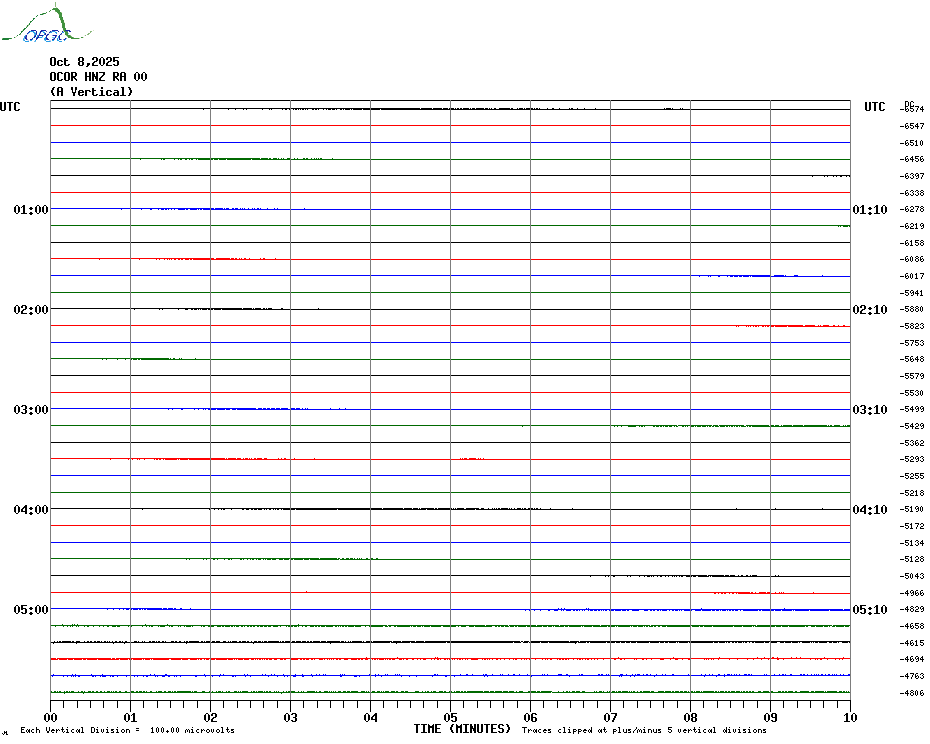Click the Each Vertical Division scale note
Screen dimensions: 930x744
point(127,730)
